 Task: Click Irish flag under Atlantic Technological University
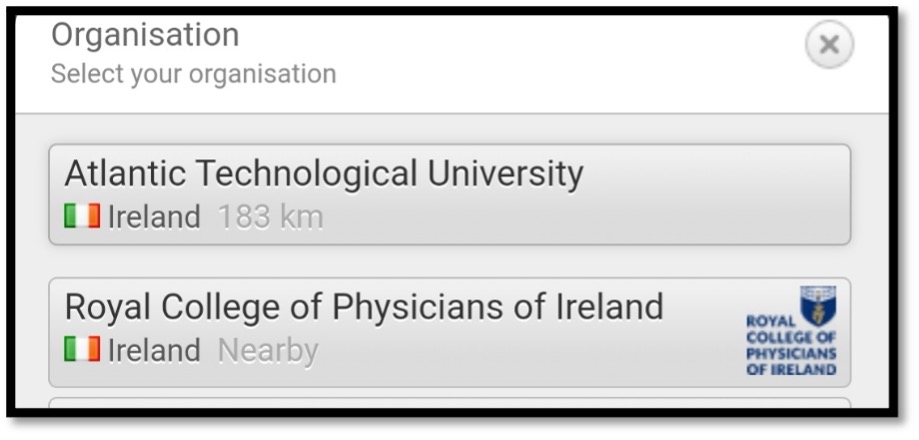click(82, 217)
